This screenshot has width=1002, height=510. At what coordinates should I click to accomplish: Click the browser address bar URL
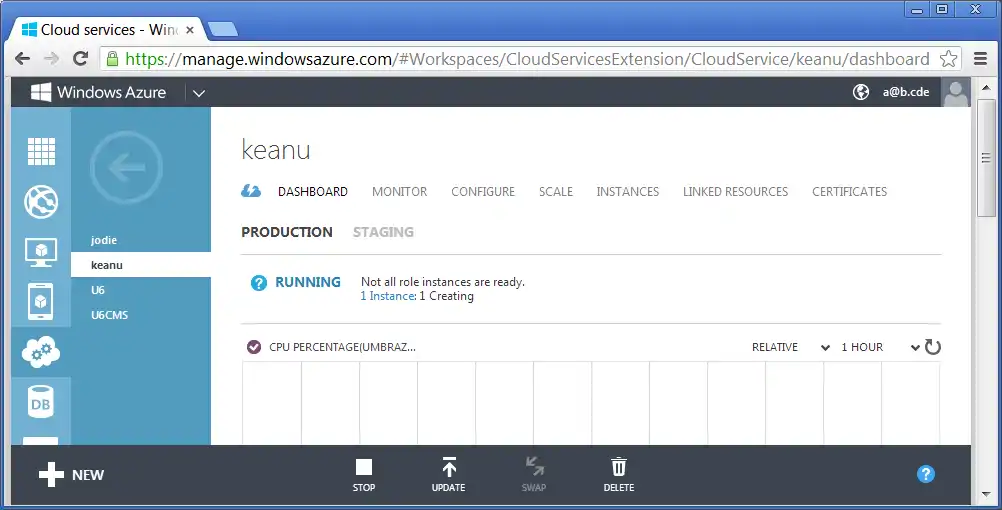click(527, 59)
